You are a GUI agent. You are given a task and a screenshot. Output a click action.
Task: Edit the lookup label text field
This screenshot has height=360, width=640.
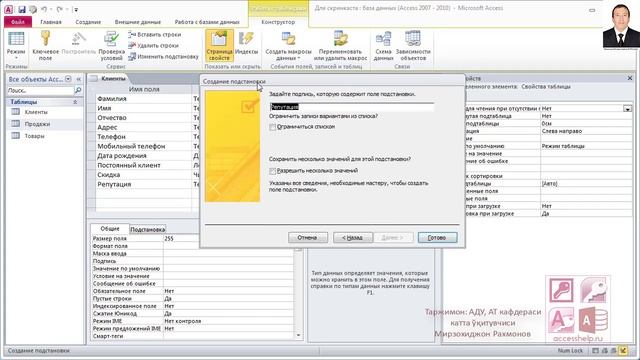[351, 107]
